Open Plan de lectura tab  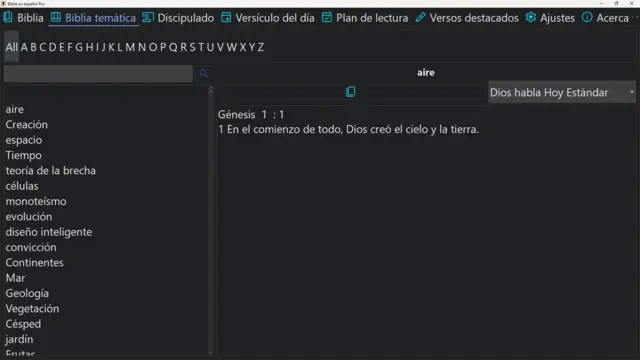(365, 18)
